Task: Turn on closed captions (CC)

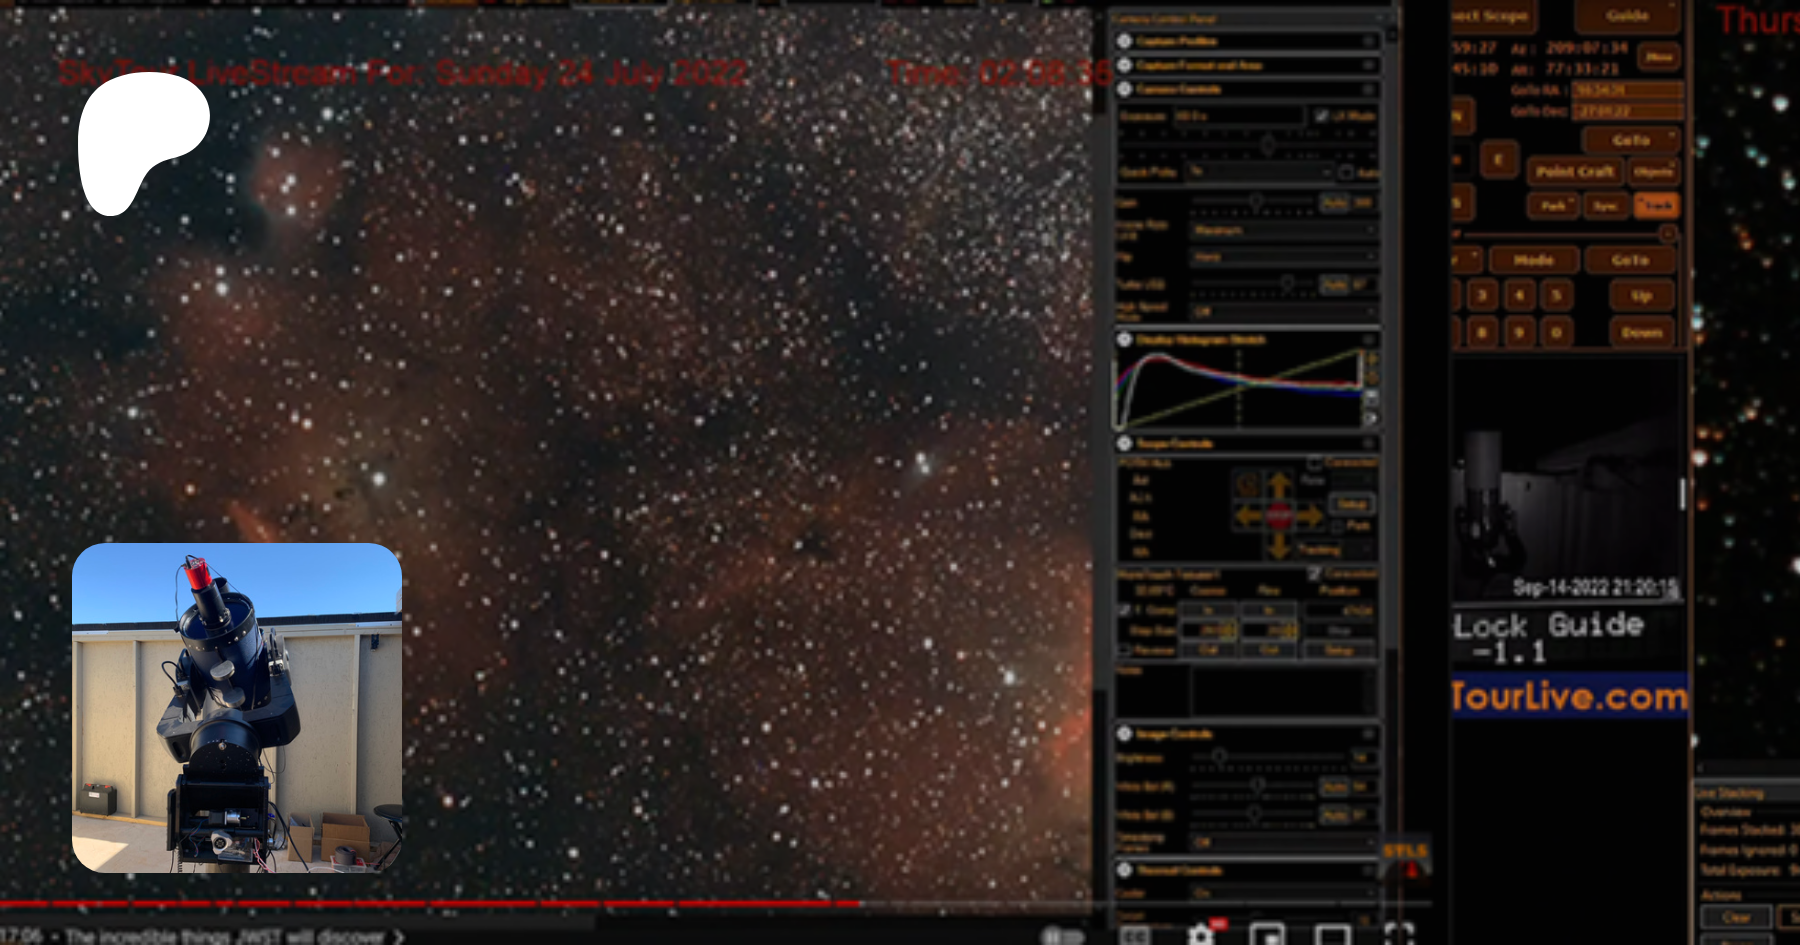Action: pyautogui.click(x=1134, y=935)
